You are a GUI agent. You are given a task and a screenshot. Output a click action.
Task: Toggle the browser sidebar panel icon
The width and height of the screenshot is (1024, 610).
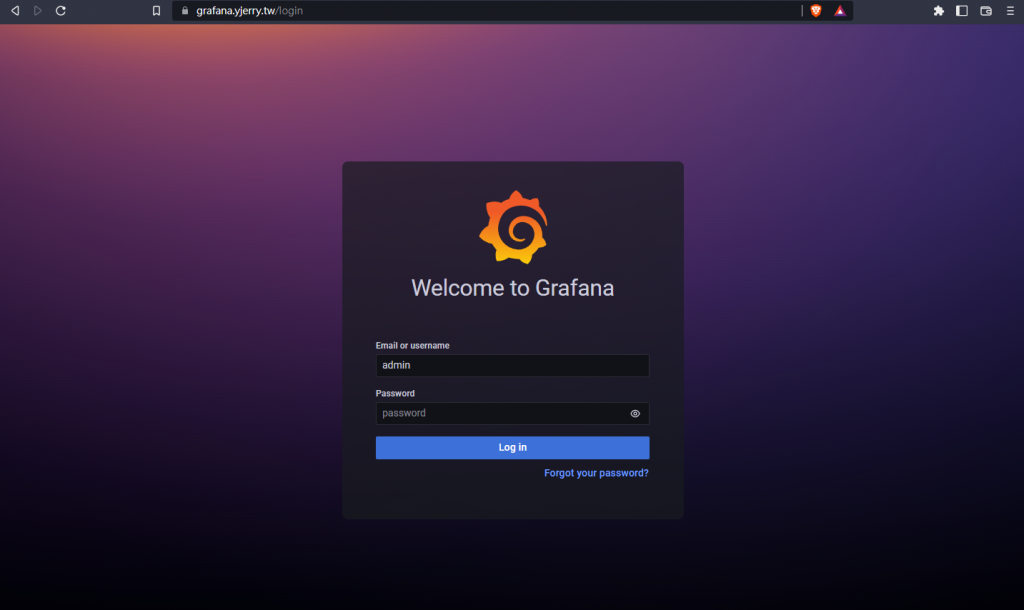[x=962, y=10]
